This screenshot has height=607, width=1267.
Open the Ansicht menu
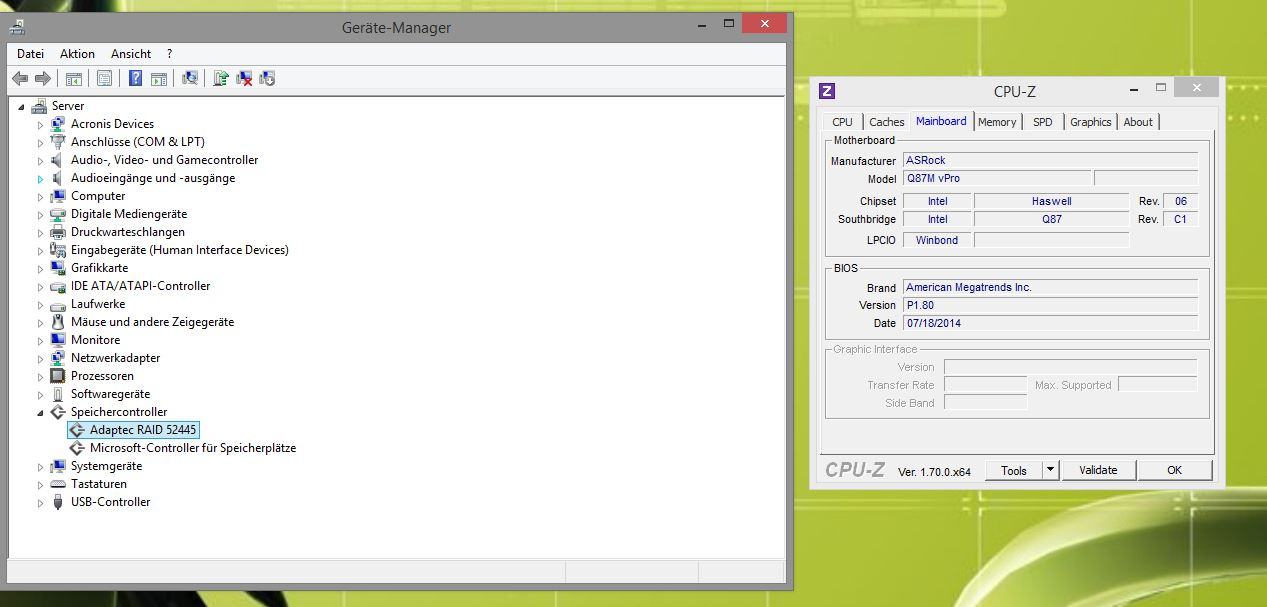point(131,54)
